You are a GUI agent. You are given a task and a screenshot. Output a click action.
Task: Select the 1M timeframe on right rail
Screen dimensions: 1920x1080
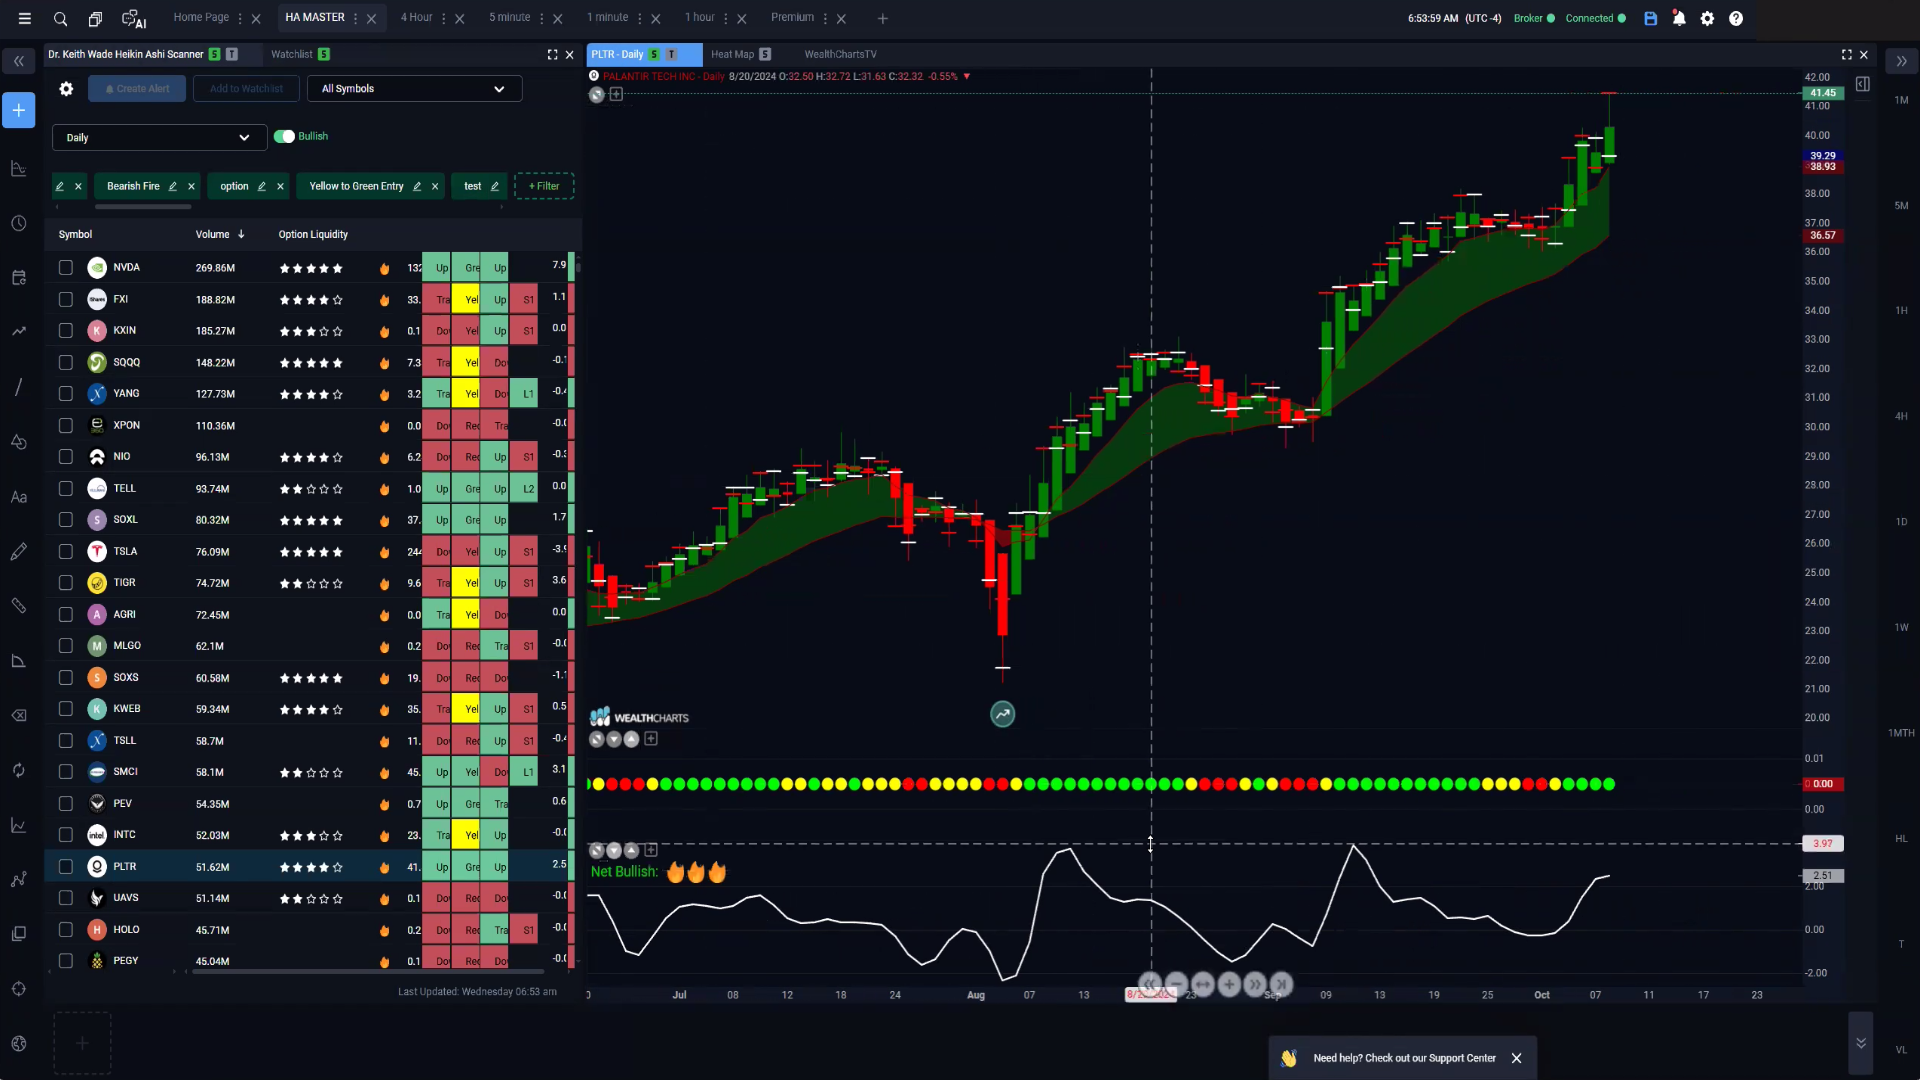pos(1901,100)
